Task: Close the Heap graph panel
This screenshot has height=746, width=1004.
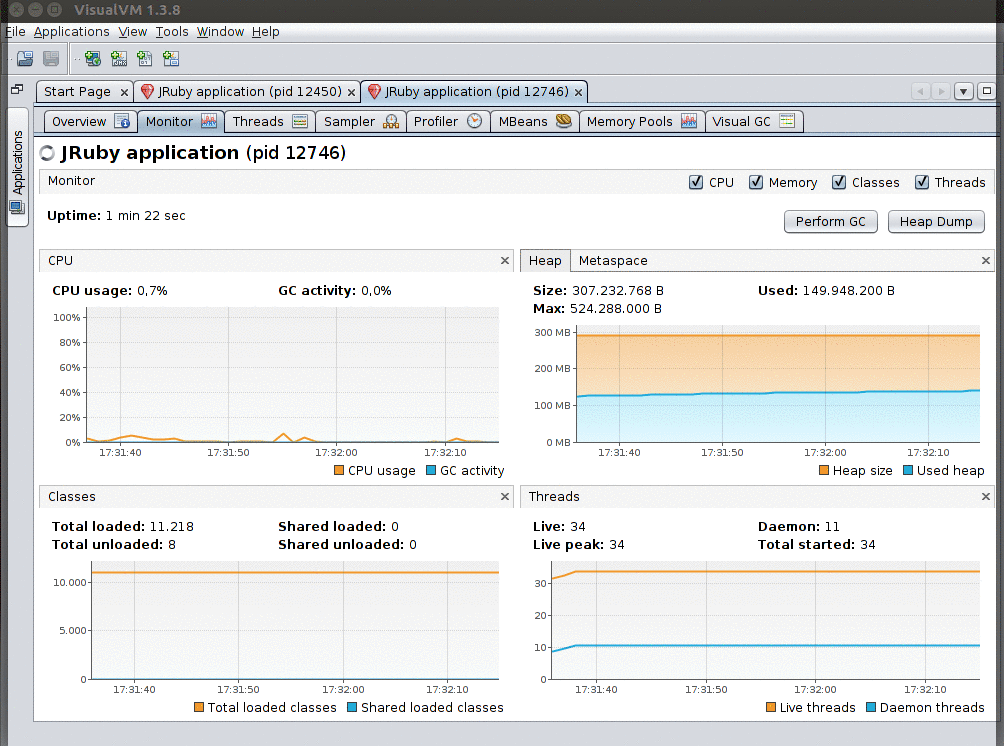Action: tap(985, 261)
